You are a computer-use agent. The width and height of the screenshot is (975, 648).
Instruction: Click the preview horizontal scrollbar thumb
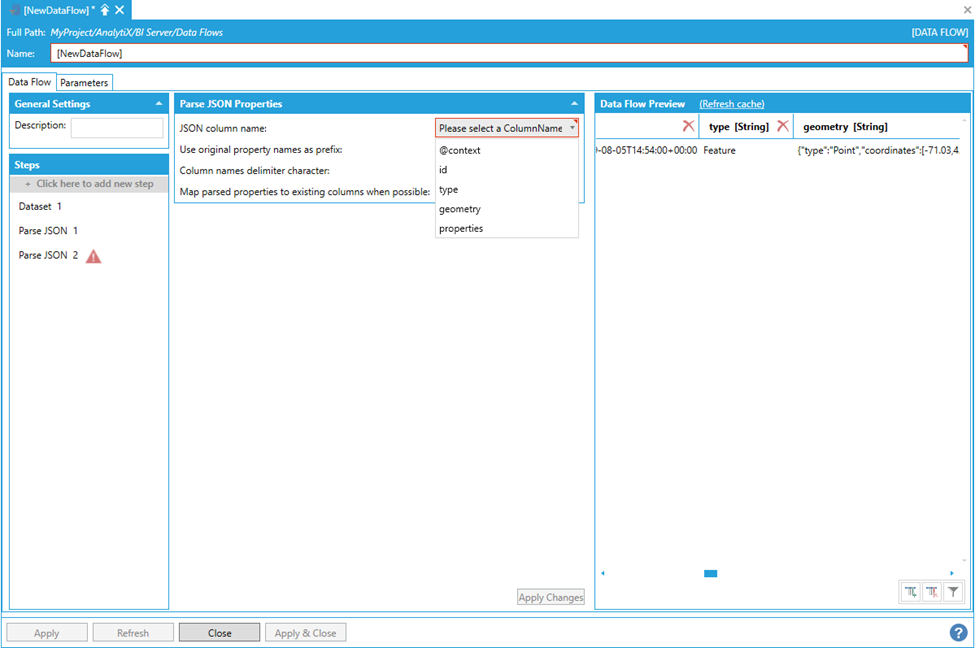pyautogui.click(x=710, y=573)
